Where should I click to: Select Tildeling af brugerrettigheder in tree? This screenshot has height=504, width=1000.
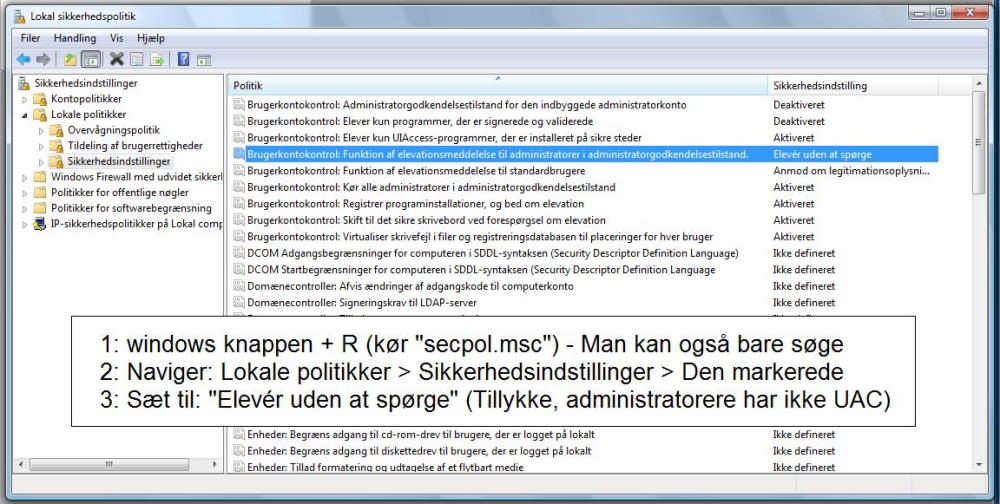(x=135, y=145)
